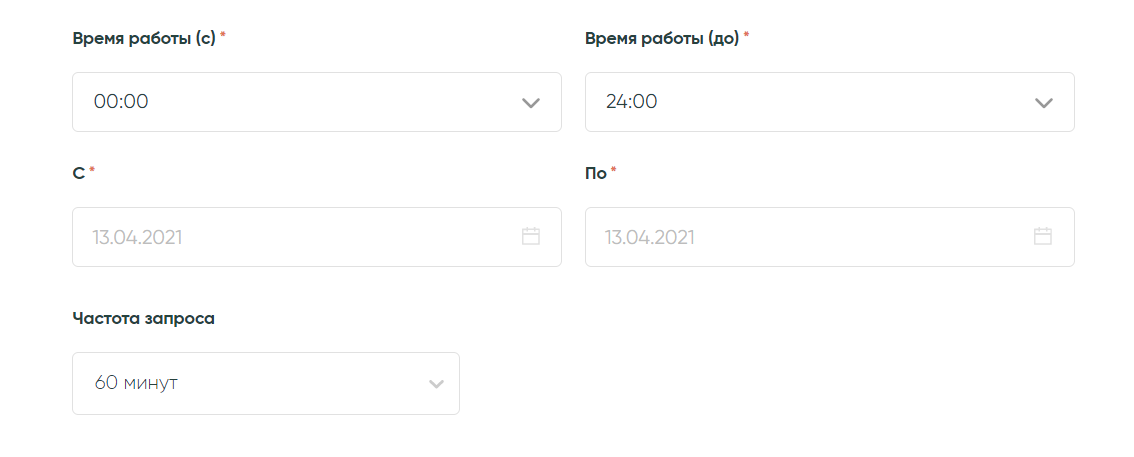Viewport: 1134px width, 457px height.
Task: Select the 24:00 end time value
Action: (632, 102)
